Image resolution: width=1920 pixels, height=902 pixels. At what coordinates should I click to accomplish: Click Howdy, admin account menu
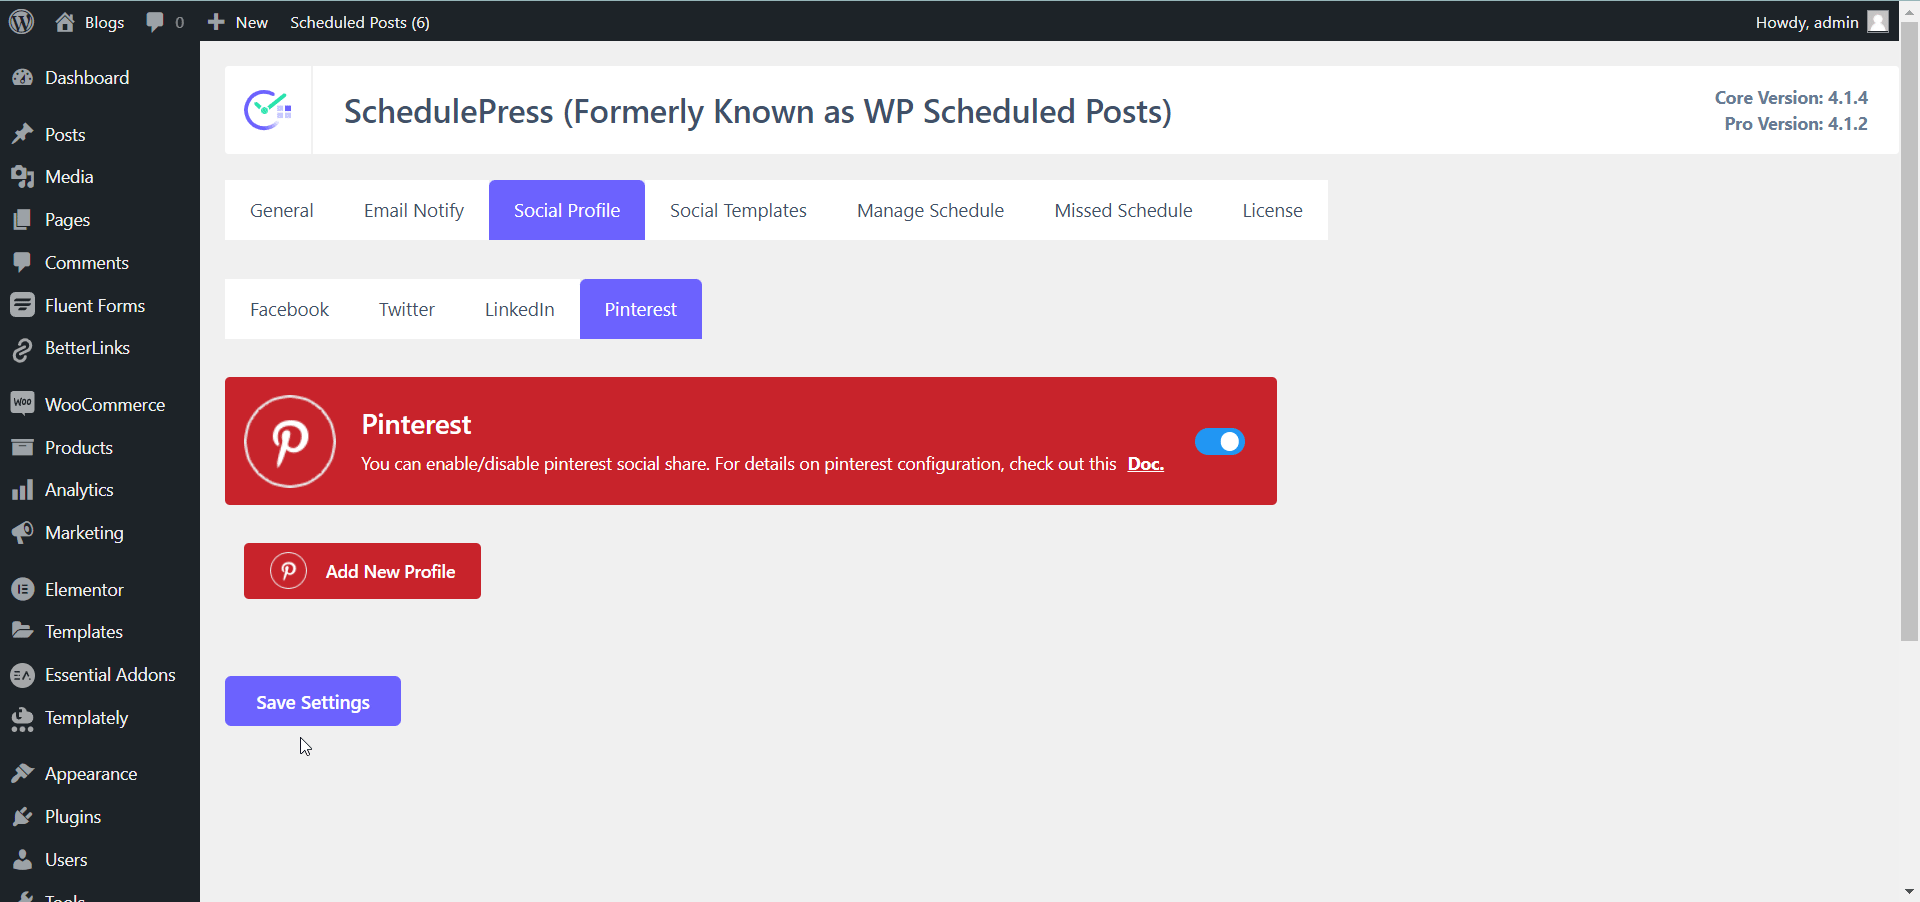click(1821, 22)
